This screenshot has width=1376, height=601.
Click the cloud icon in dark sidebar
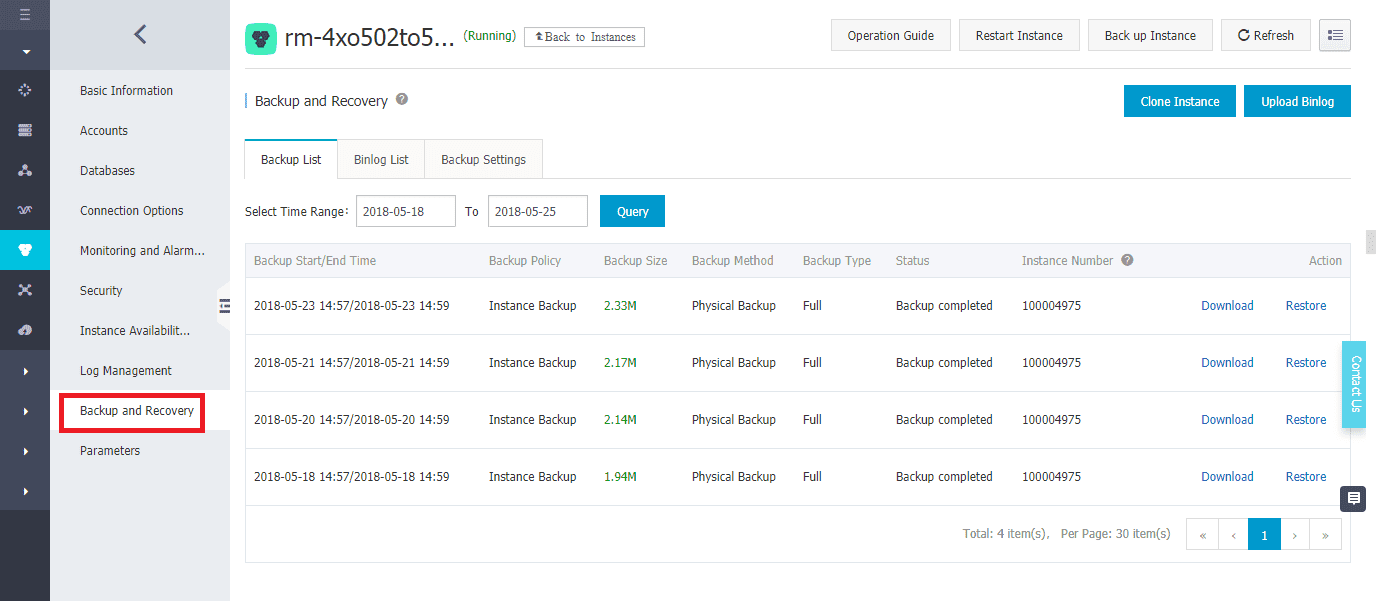point(25,330)
